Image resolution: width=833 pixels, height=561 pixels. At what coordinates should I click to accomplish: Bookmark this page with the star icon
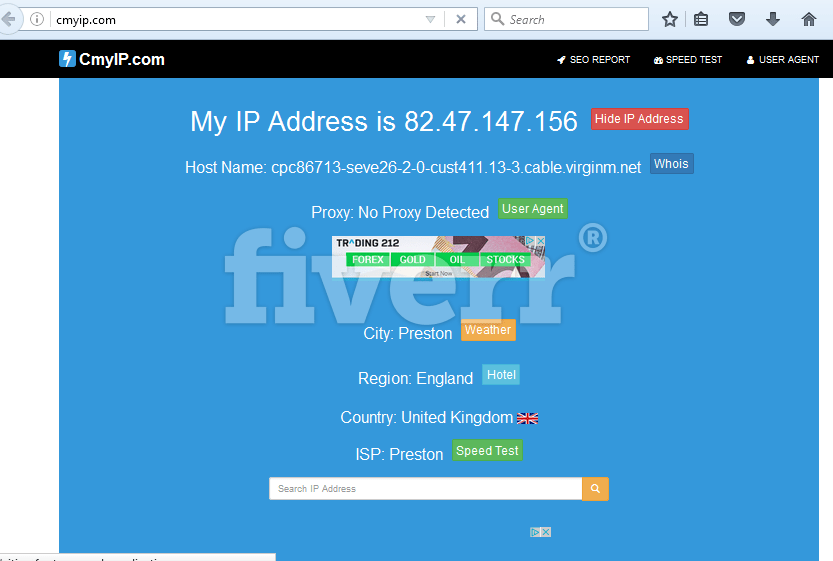pyautogui.click(x=670, y=20)
